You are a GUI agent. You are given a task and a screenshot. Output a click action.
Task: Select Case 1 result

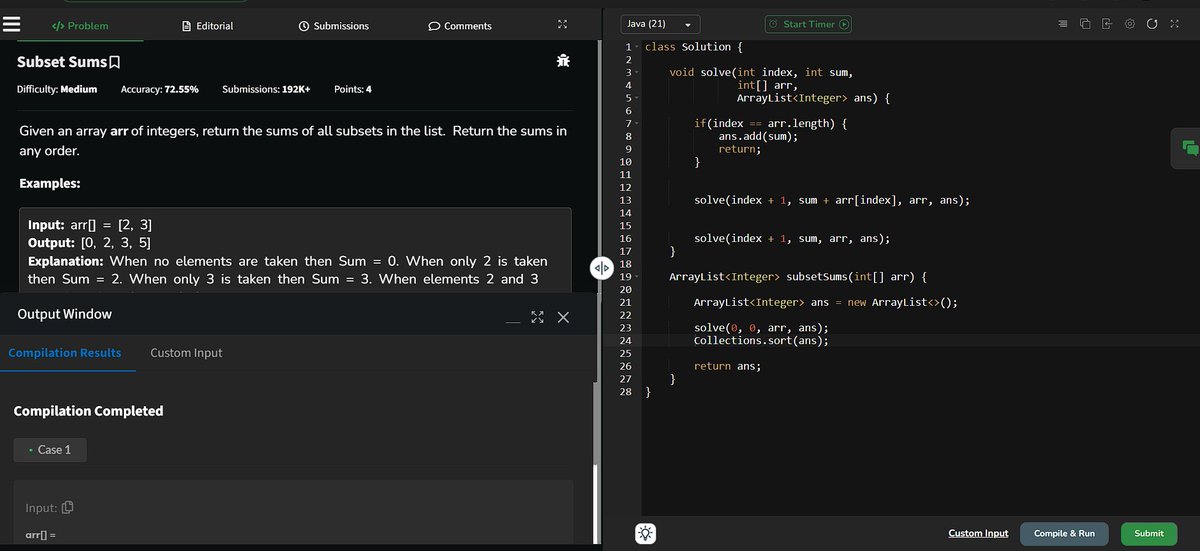(50, 450)
